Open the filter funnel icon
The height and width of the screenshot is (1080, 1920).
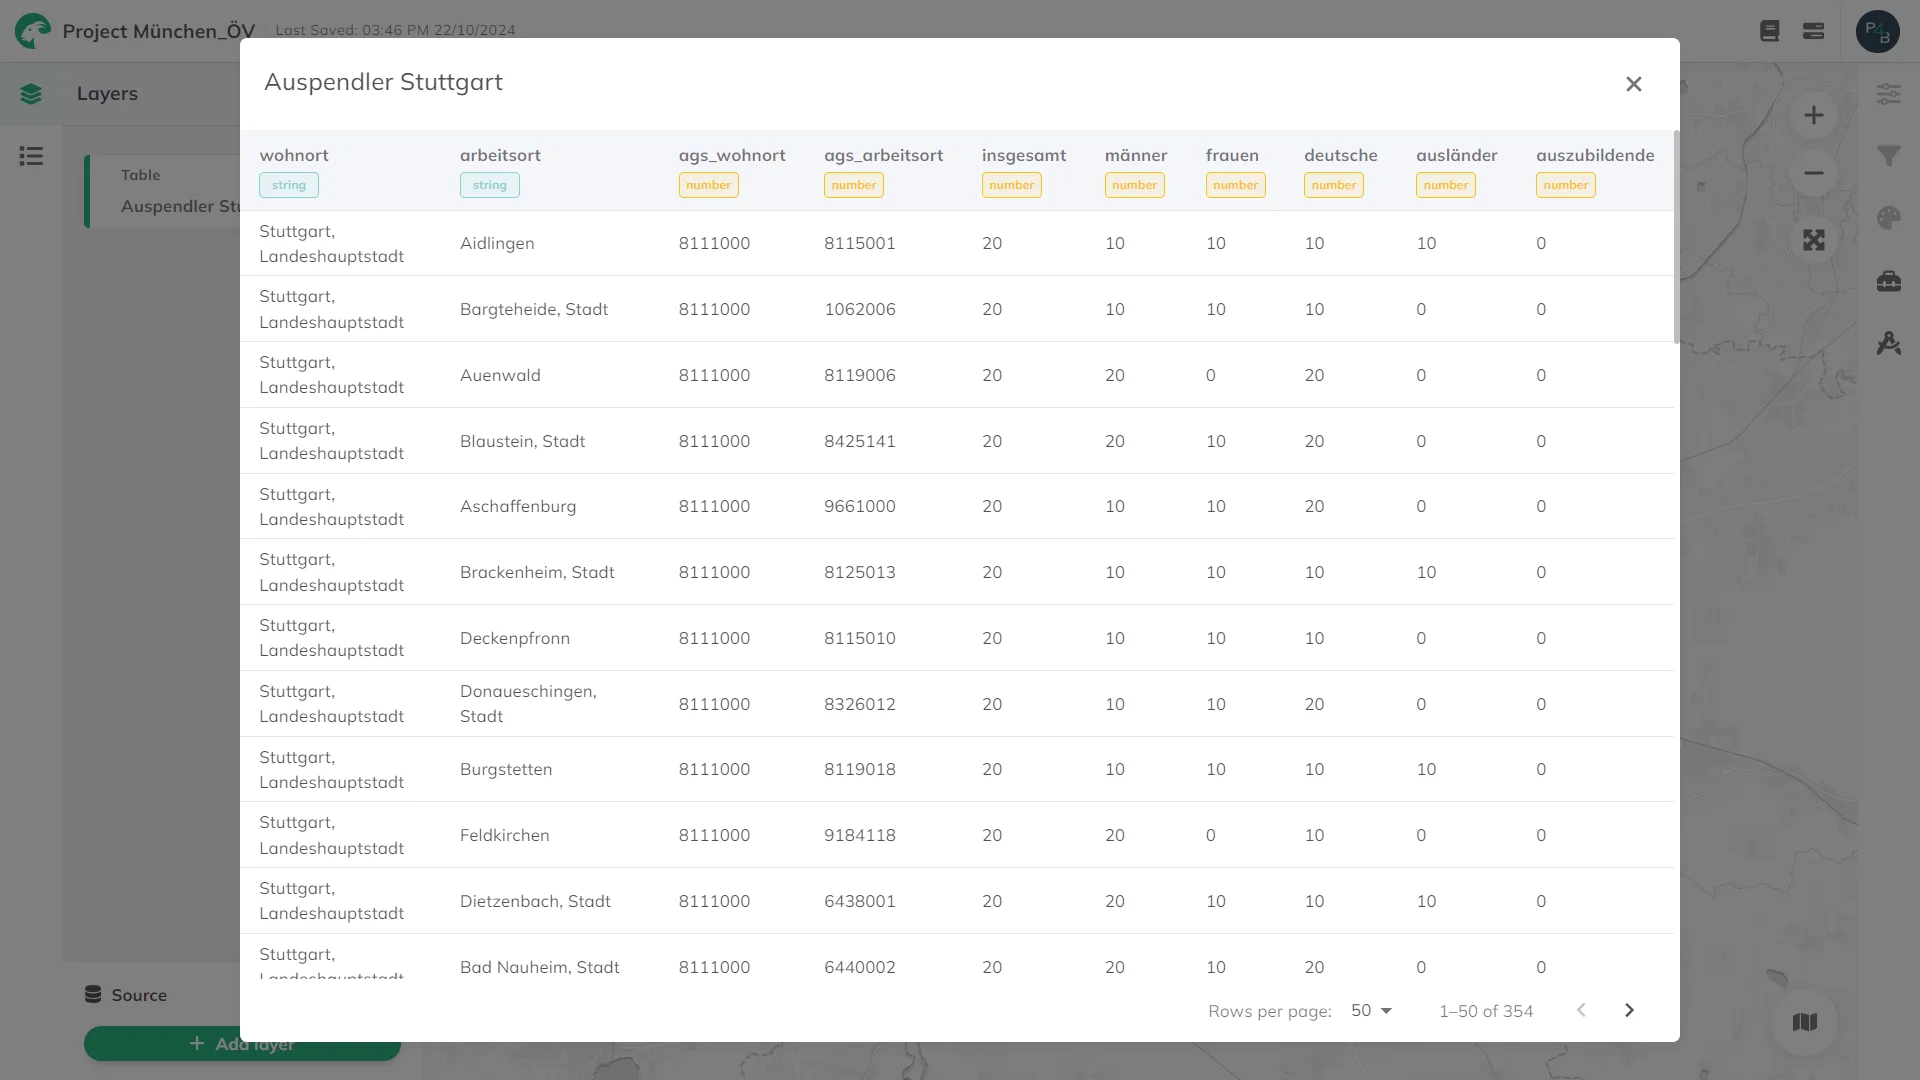pyautogui.click(x=1888, y=156)
